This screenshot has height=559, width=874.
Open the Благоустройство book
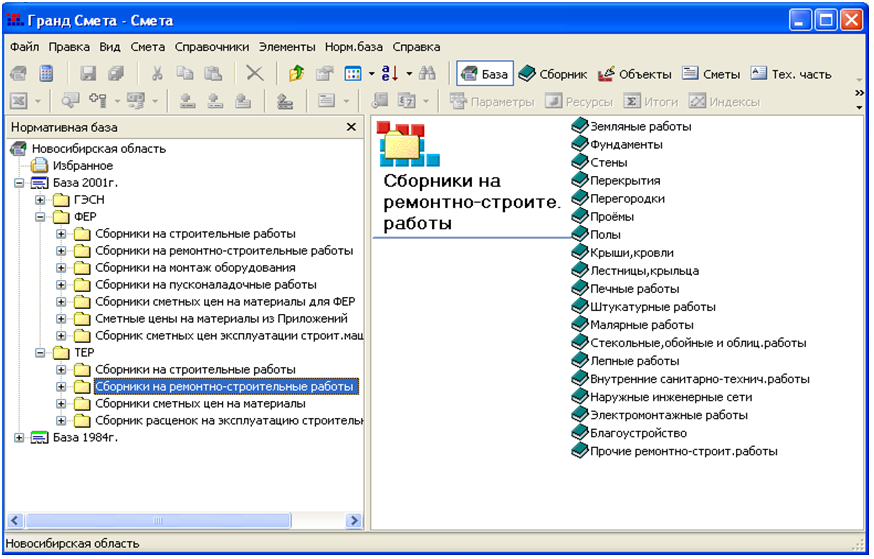(629, 433)
